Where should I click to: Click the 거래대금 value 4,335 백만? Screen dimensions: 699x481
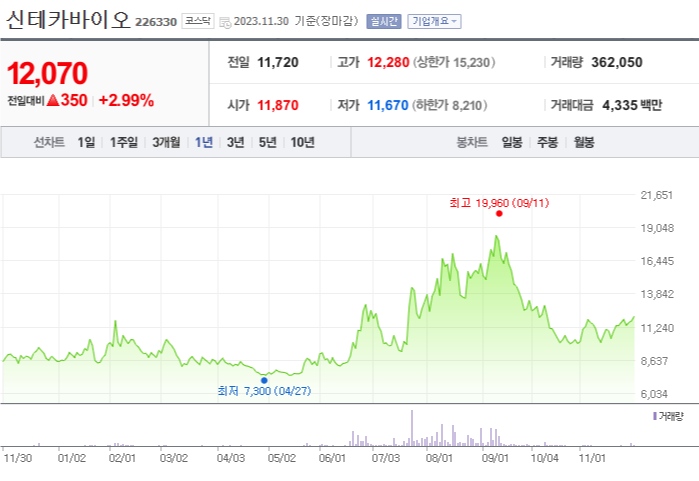632,105
